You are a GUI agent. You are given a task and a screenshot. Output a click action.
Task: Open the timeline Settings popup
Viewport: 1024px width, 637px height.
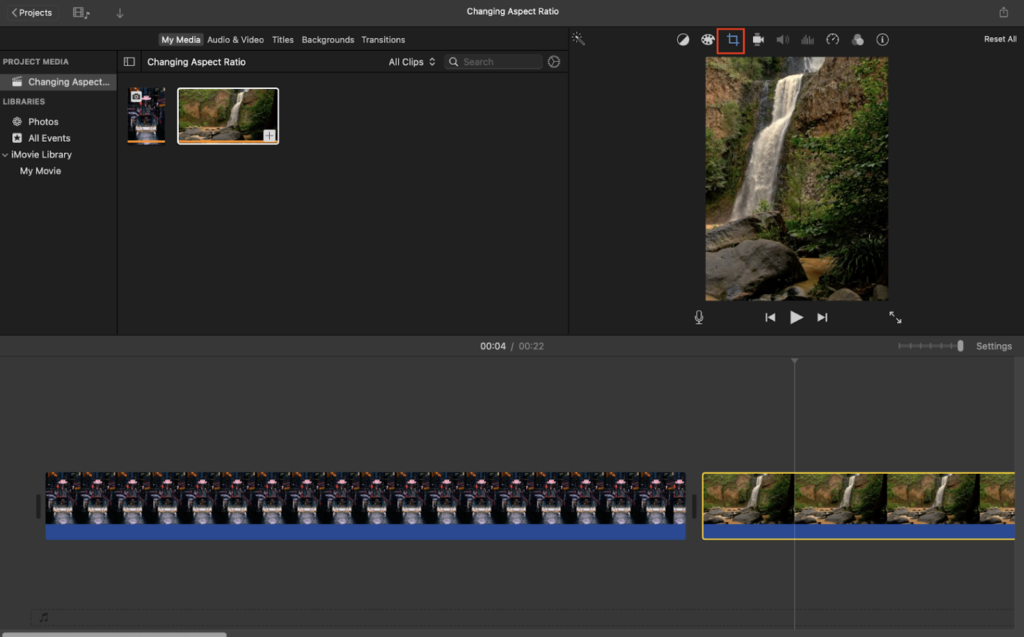(x=993, y=346)
